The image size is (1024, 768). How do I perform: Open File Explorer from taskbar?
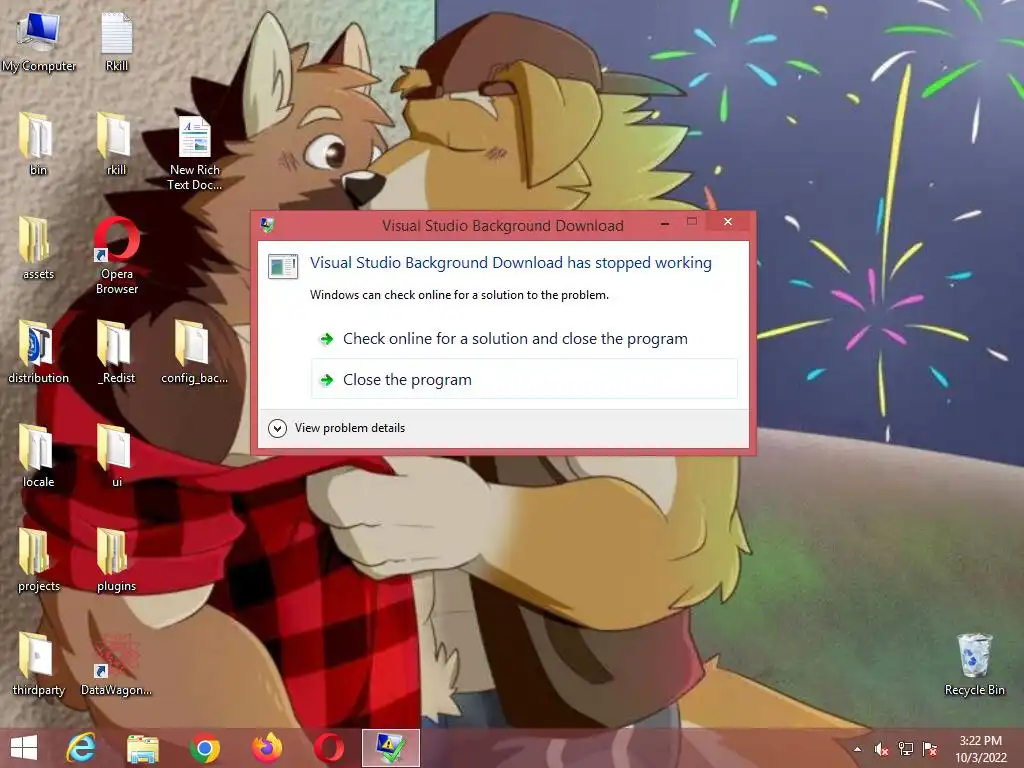(142, 748)
